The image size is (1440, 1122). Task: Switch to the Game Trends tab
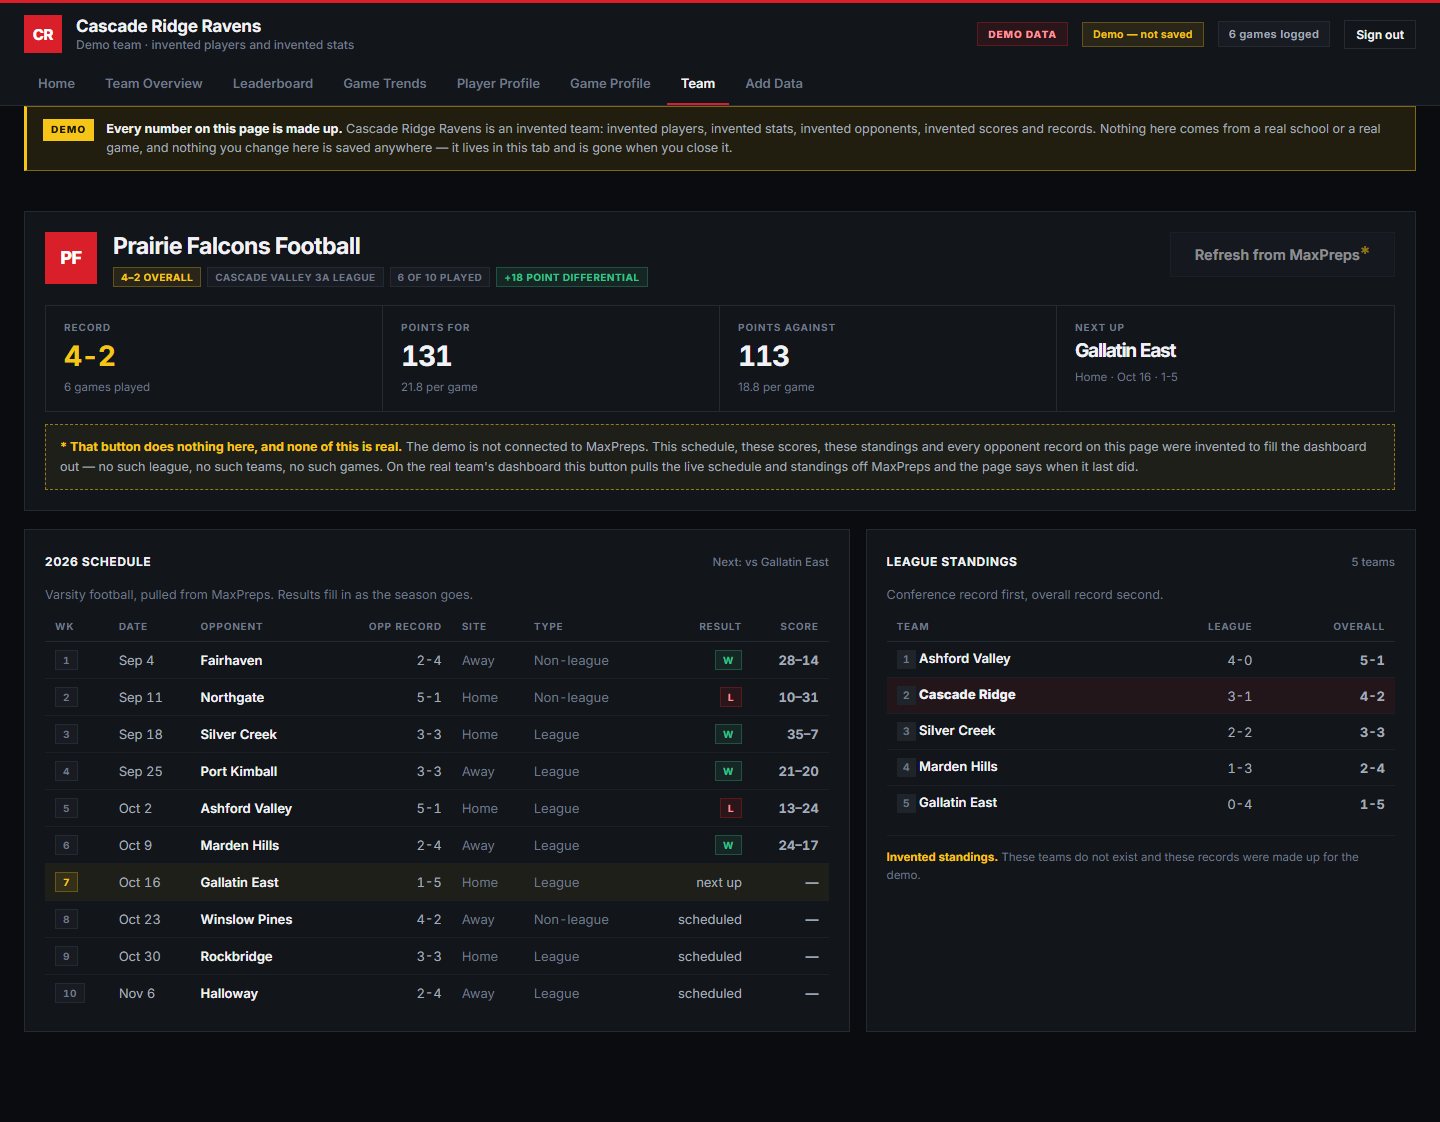(385, 83)
